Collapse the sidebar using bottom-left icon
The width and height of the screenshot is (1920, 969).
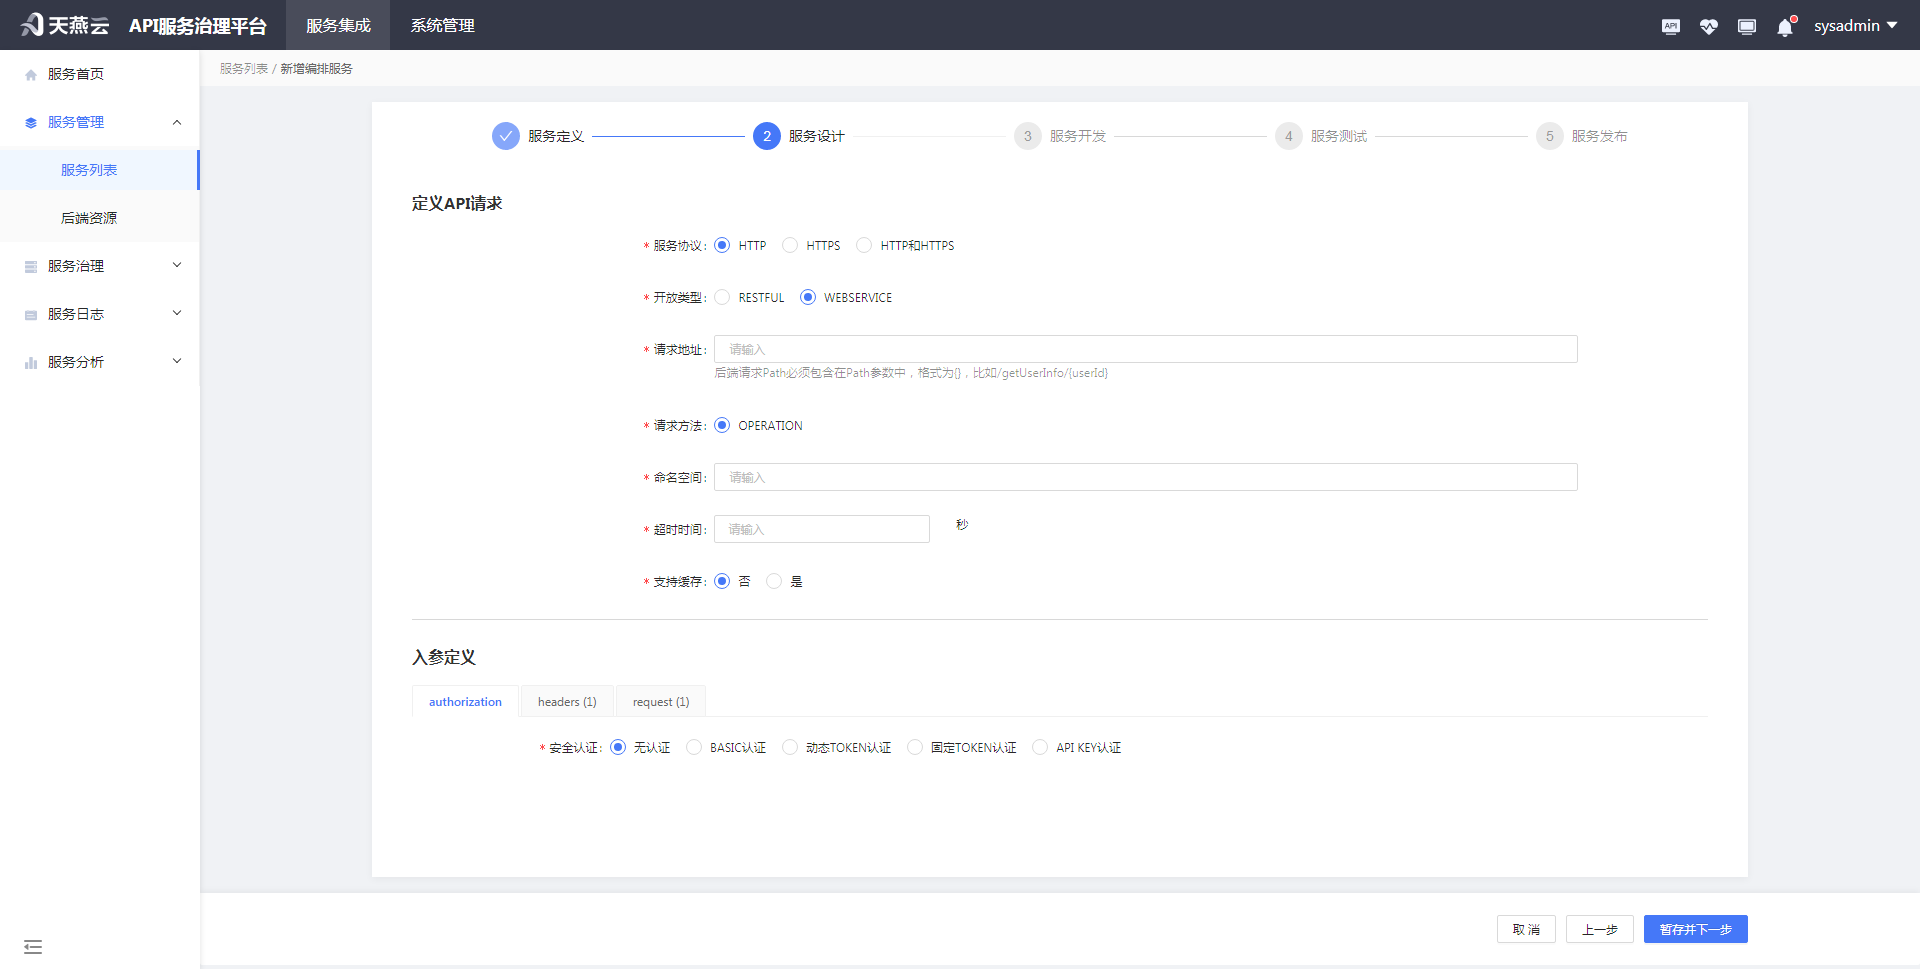coord(33,946)
